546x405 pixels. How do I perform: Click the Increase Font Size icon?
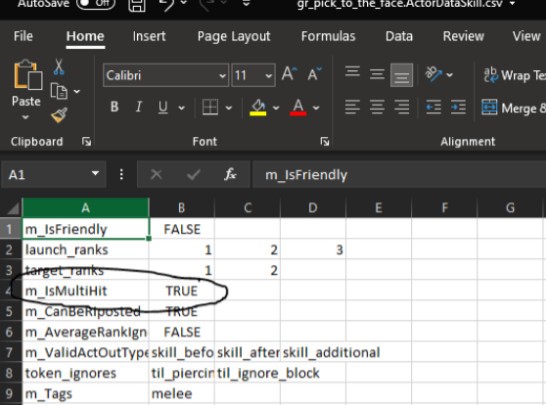pos(289,74)
